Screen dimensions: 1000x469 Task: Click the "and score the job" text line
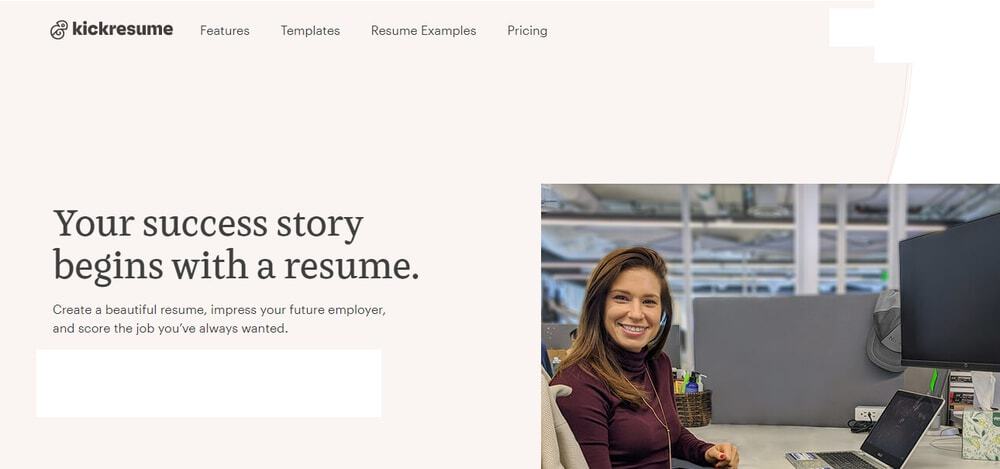(170, 328)
